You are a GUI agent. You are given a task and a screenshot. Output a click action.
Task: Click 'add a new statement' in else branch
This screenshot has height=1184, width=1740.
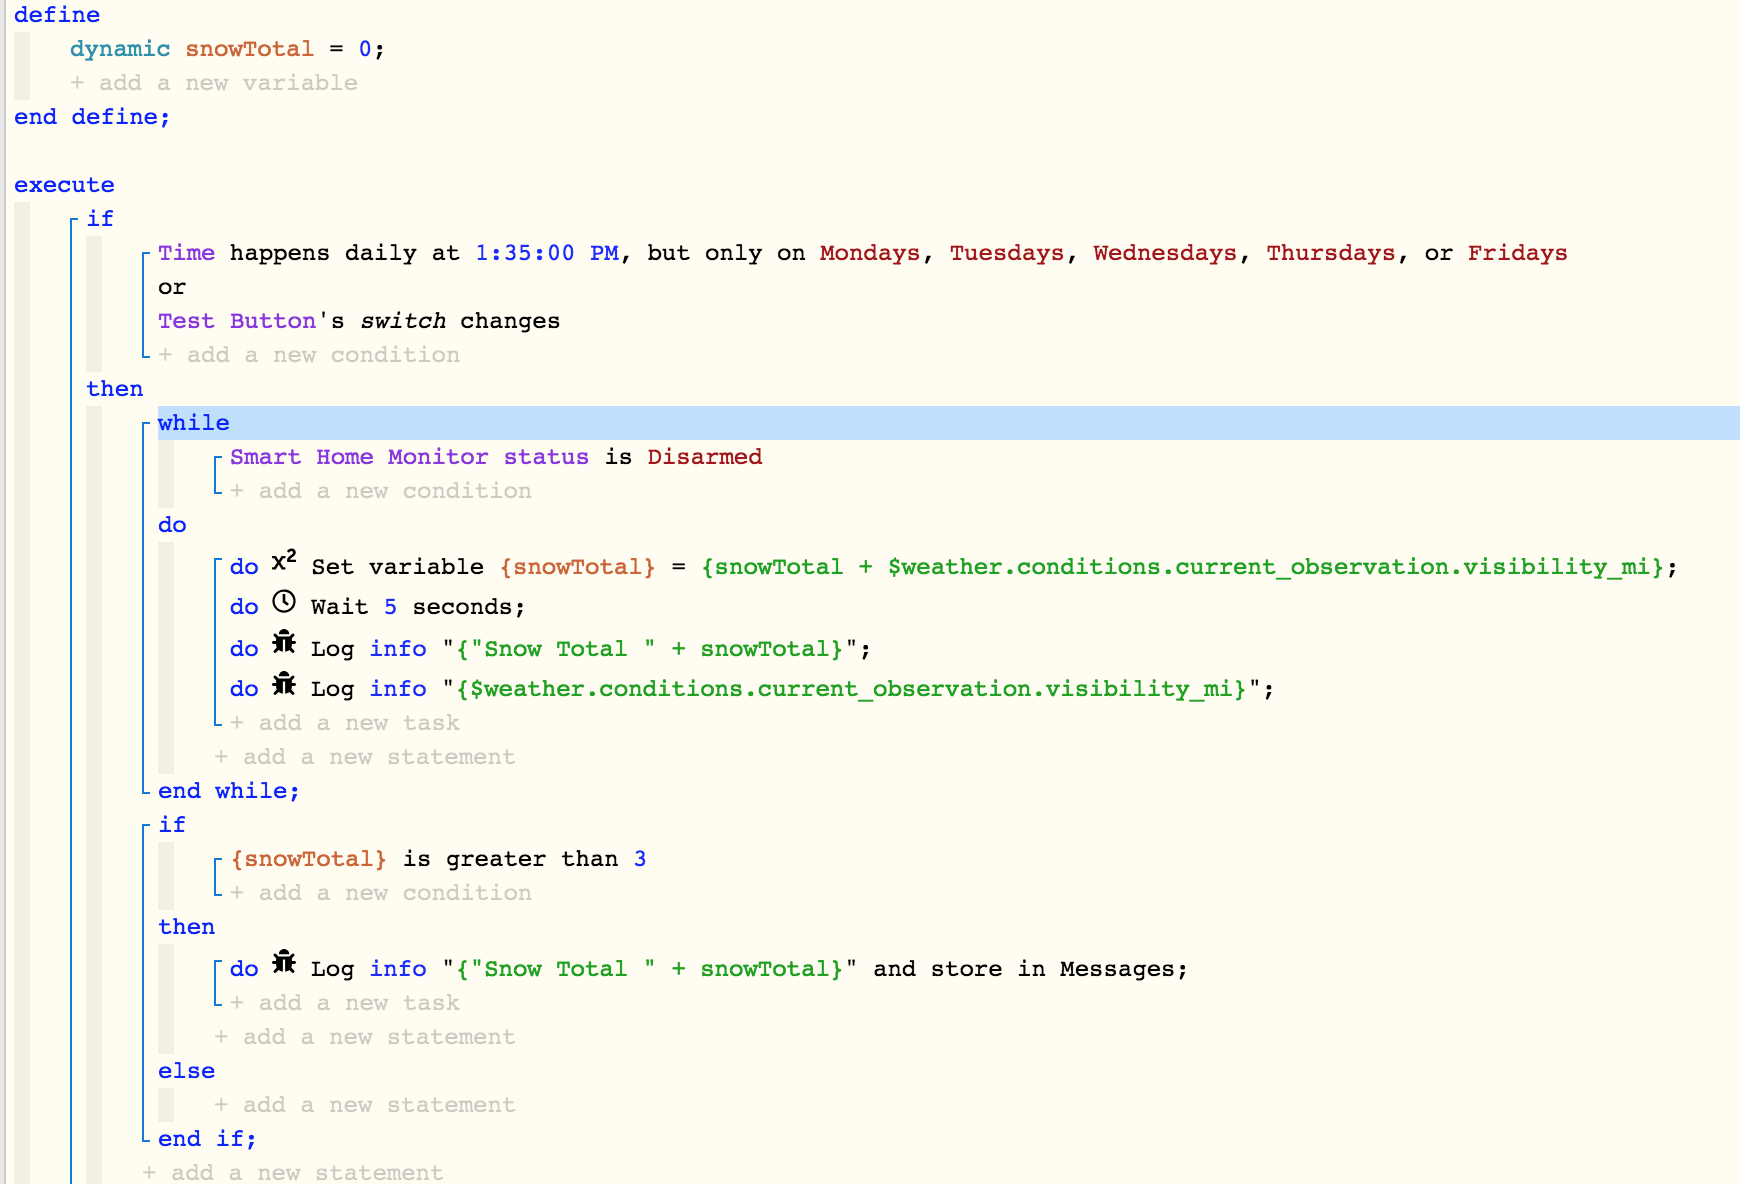[365, 1105]
